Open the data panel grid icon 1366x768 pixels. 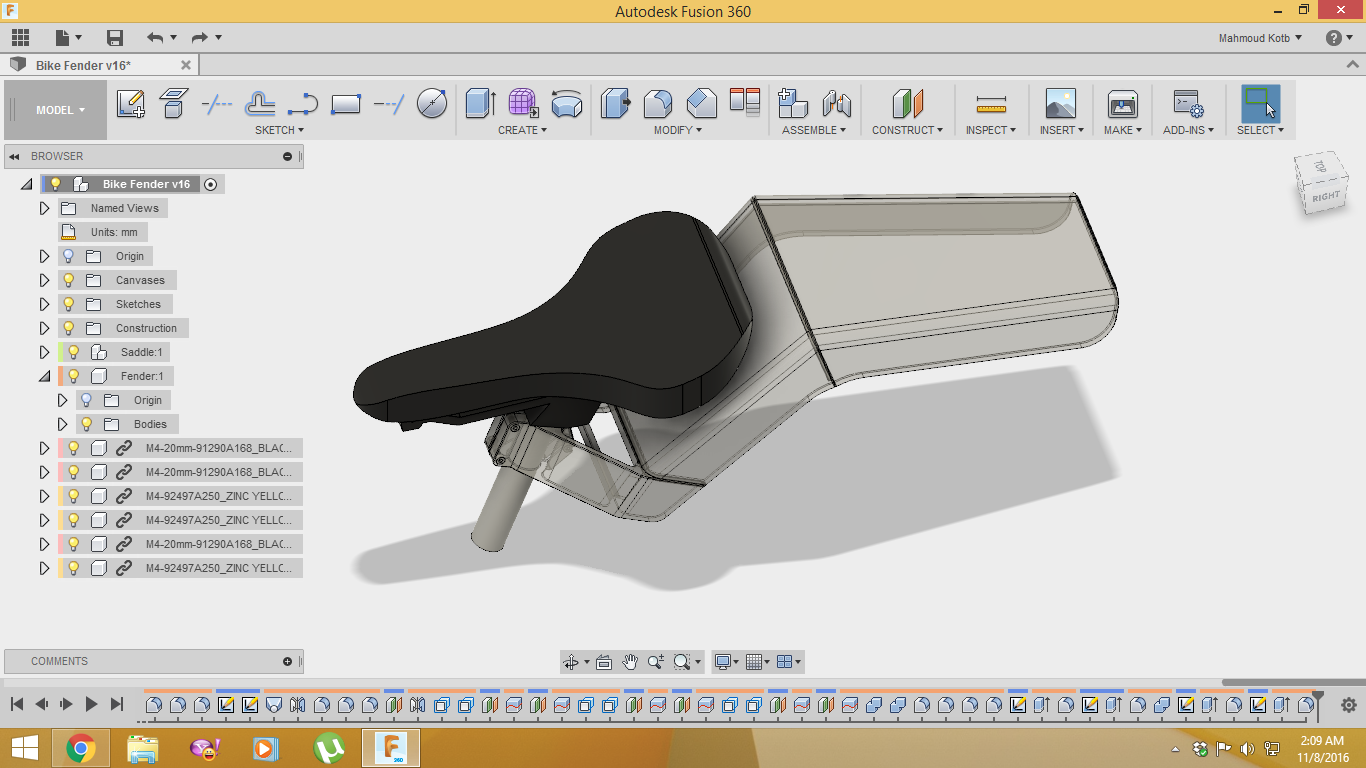click(20, 38)
